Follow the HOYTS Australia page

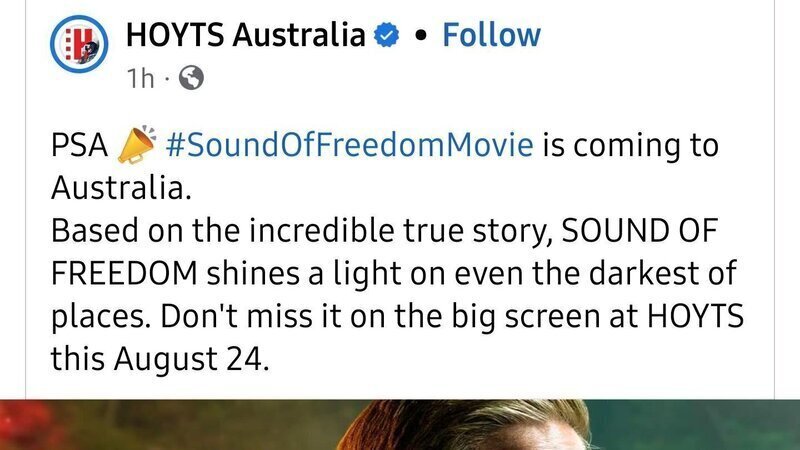click(491, 36)
